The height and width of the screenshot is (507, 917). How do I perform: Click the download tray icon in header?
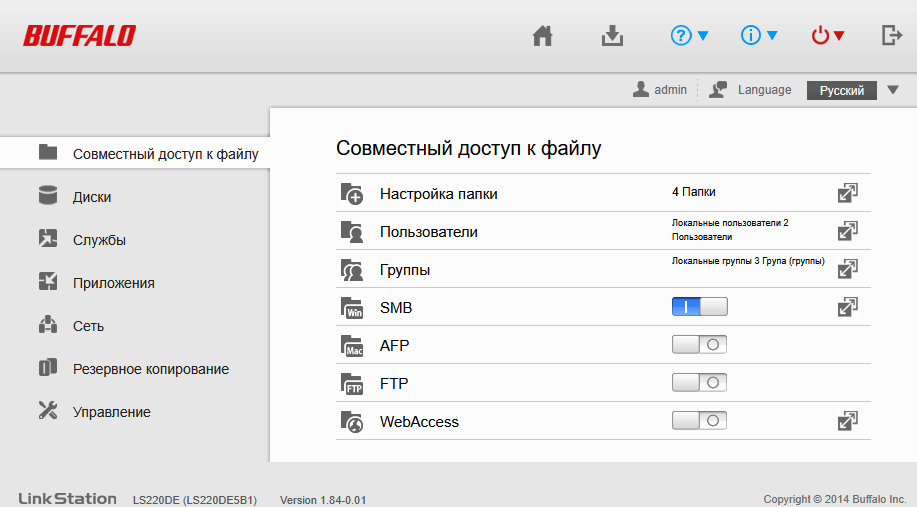coord(612,36)
